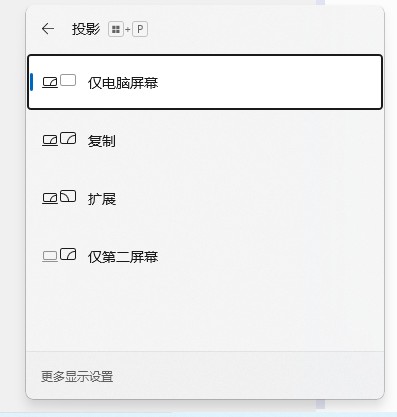Click second monitor icon in 扩展 row
Screen dimensions: 397x417
click(x=68, y=196)
